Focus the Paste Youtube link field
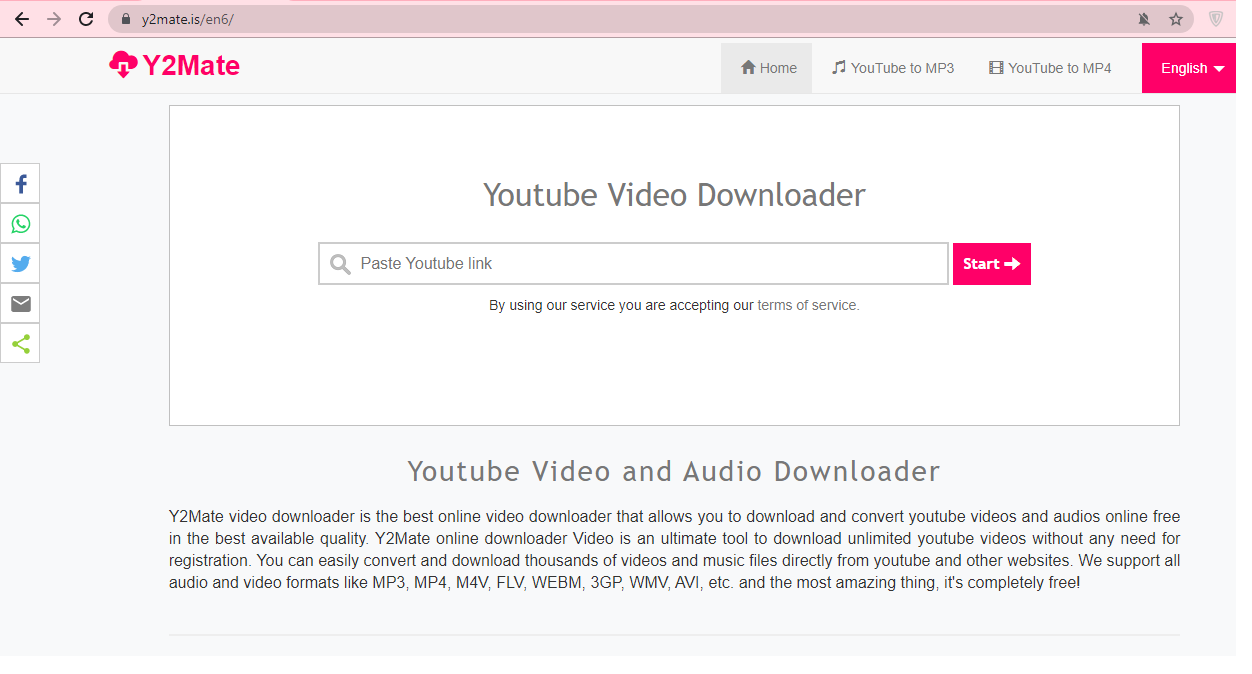 pos(640,264)
